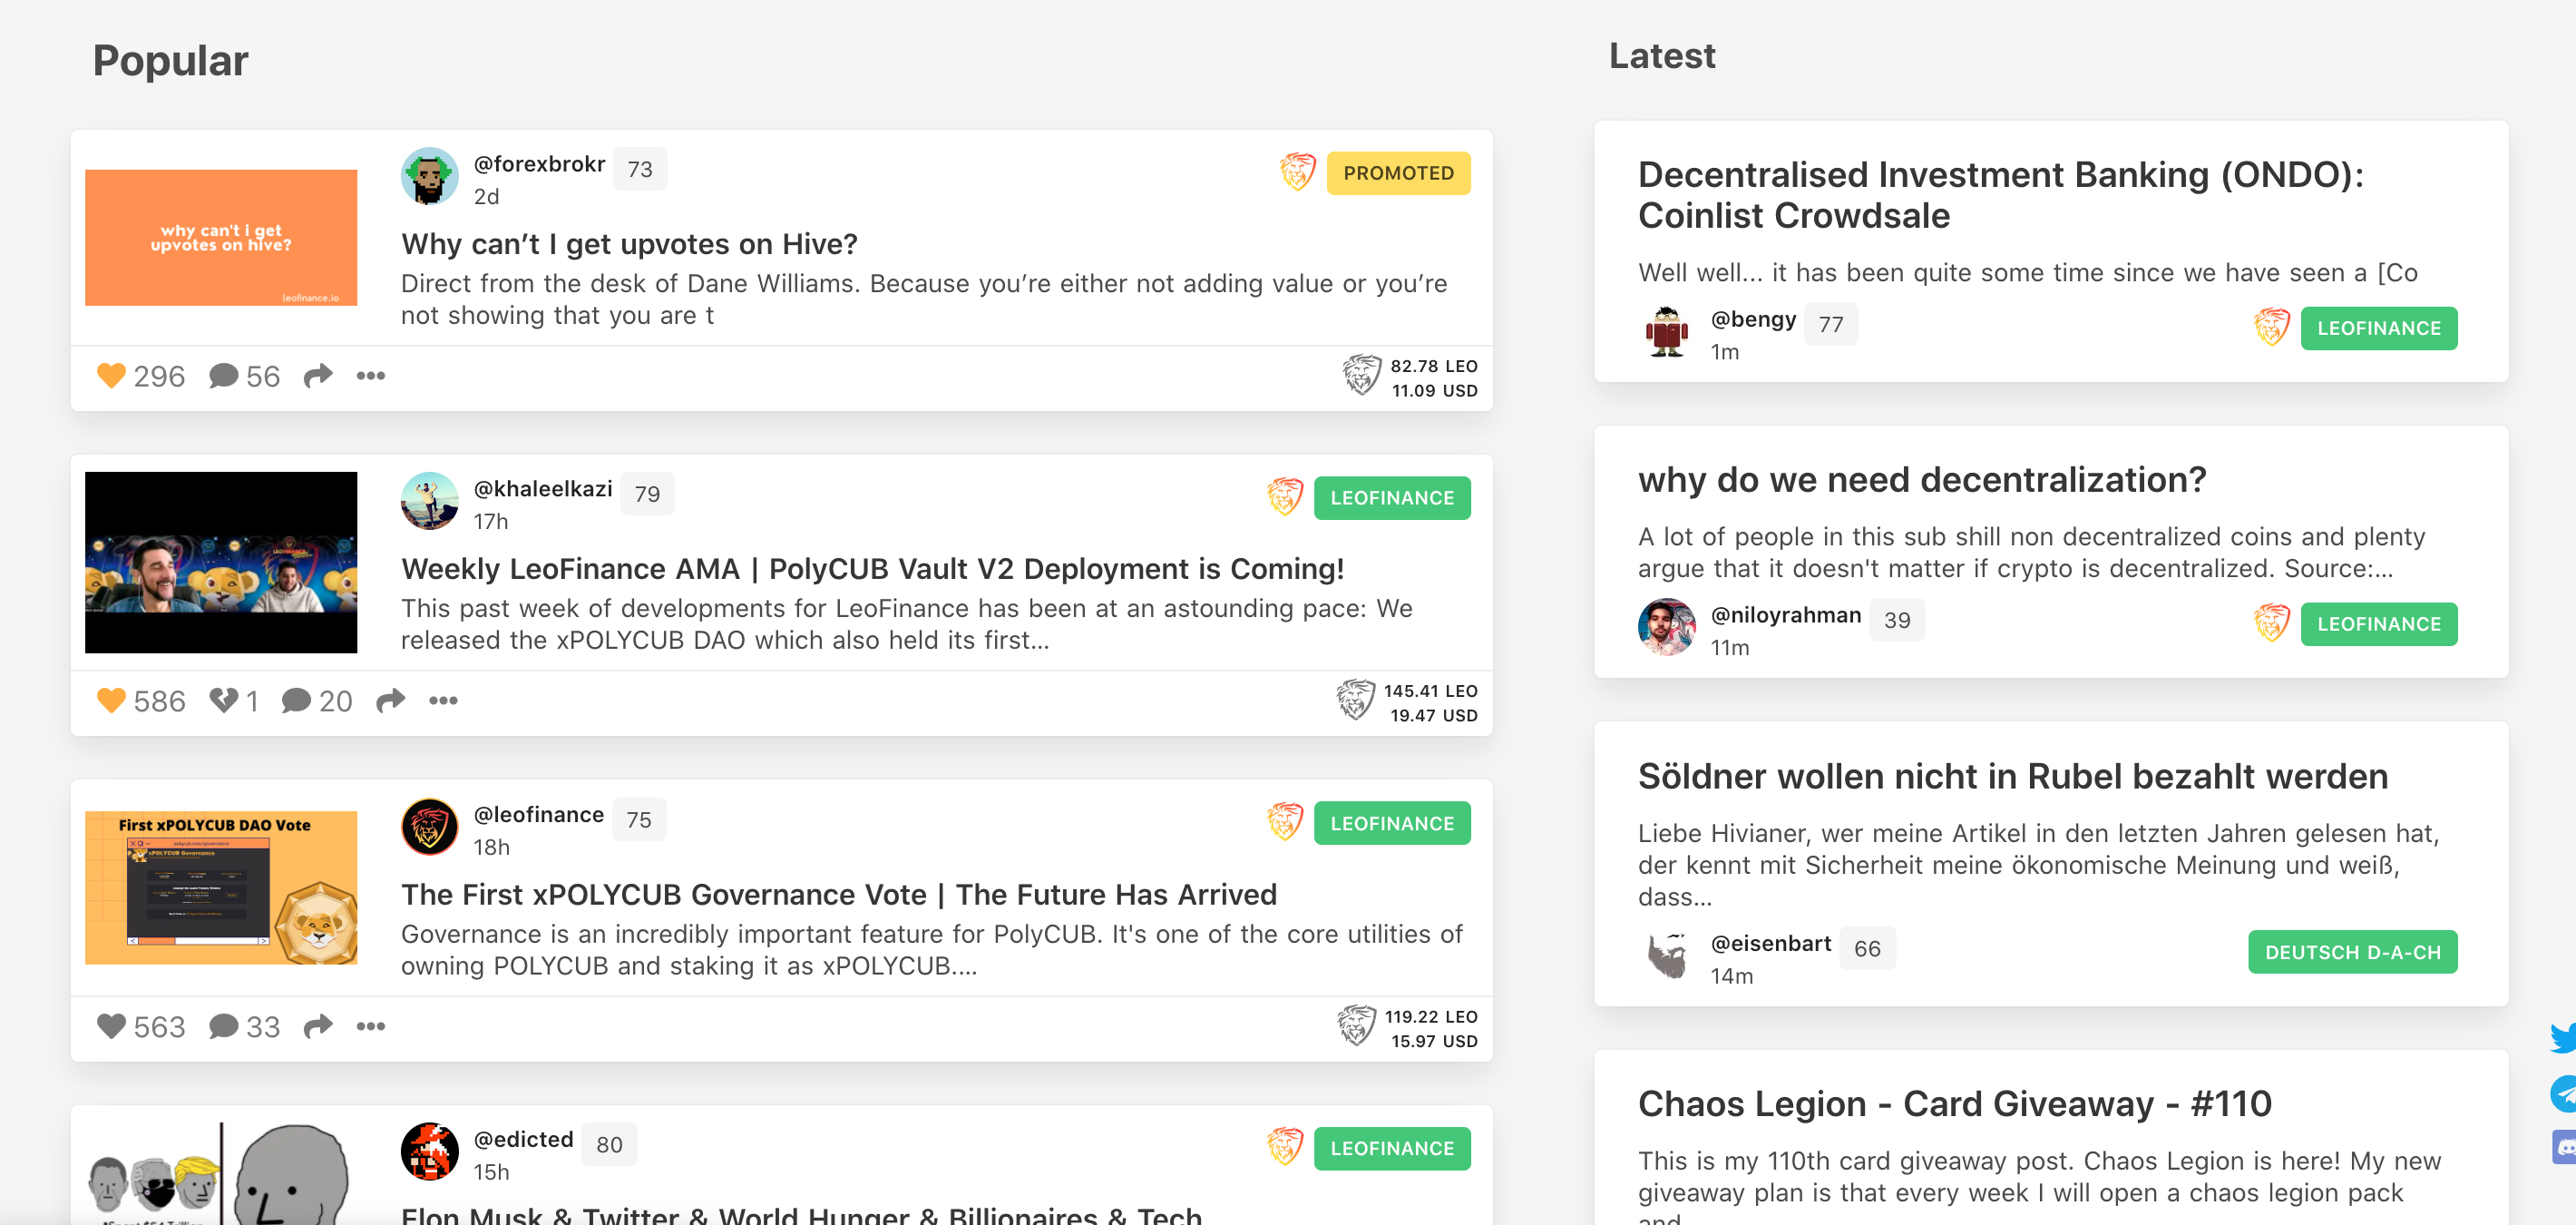Open comments on the Weekly LeoFinance AMA post
This screenshot has height=1225, width=2576.
click(x=296, y=701)
